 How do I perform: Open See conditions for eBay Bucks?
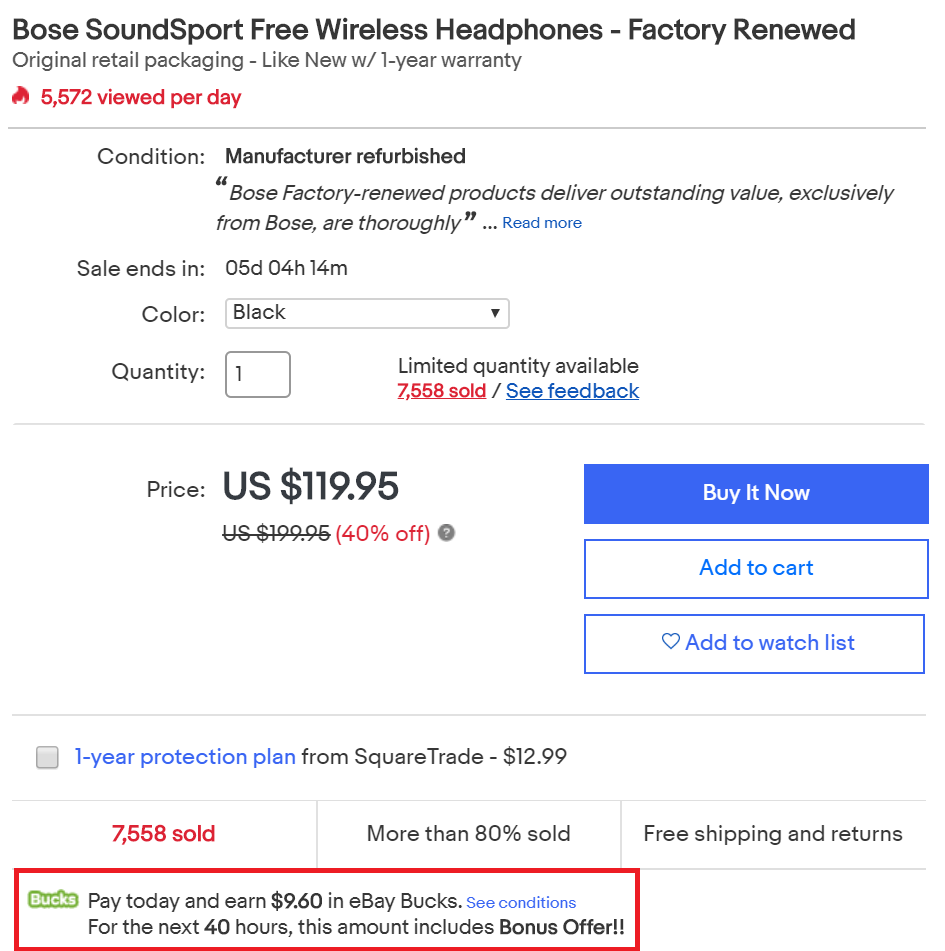click(x=521, y=902)
